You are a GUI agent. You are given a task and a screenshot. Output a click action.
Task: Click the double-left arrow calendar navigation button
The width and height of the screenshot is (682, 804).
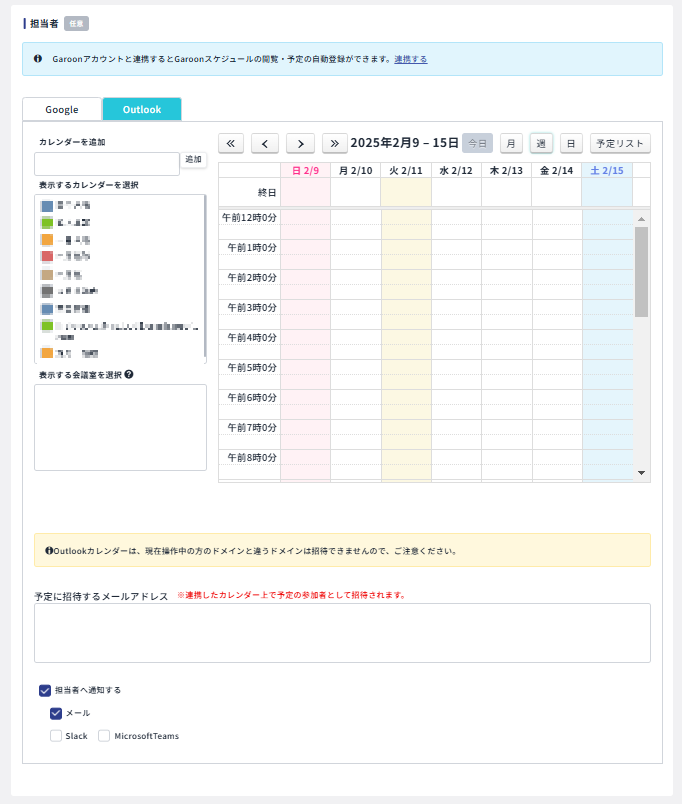point(231,143)
